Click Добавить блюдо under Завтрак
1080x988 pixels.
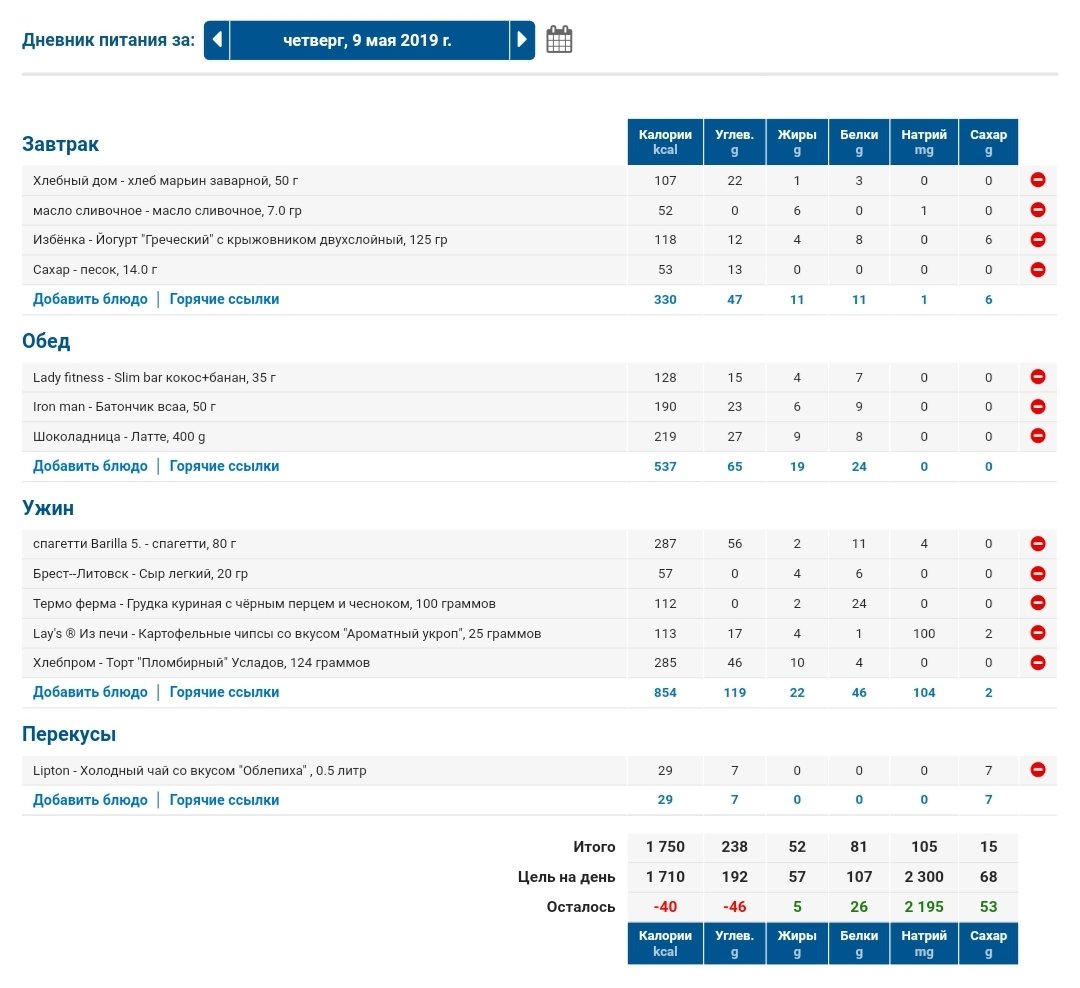coord(90,299)
